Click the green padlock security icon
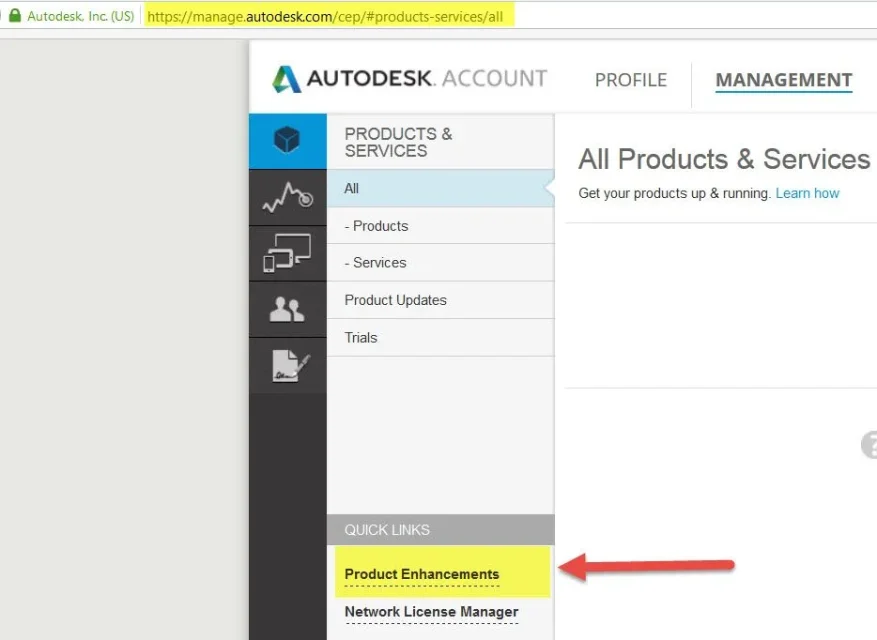The width and height of the screenshot is (877, 640). tap(15, 15)
